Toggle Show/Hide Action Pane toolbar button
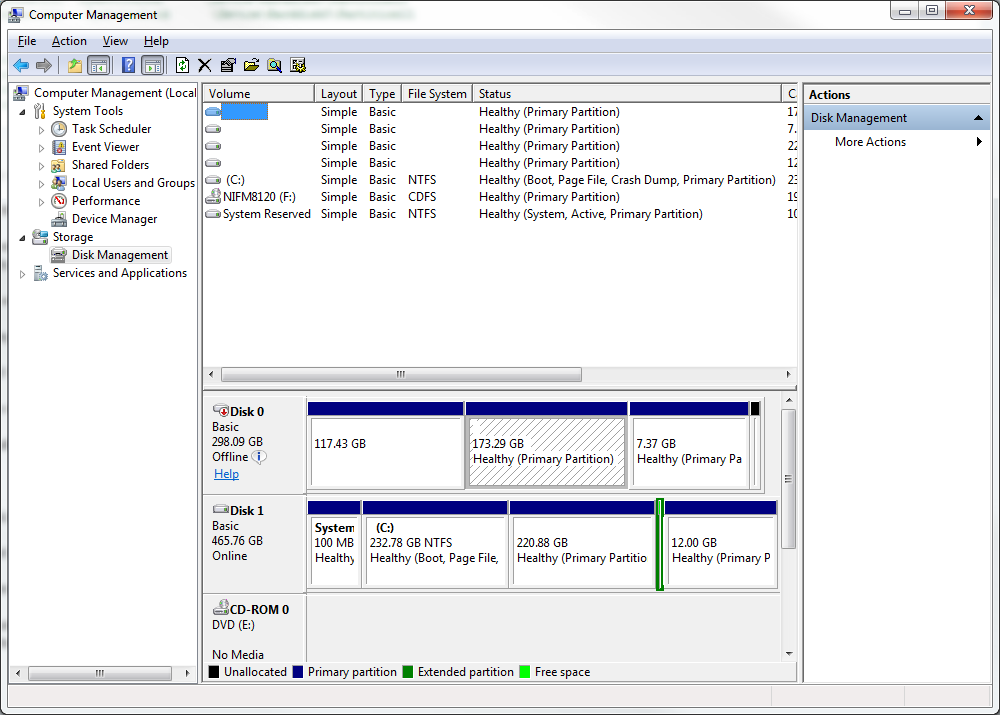This screenshot has width=1001, height=715. (x=152, y=65)
